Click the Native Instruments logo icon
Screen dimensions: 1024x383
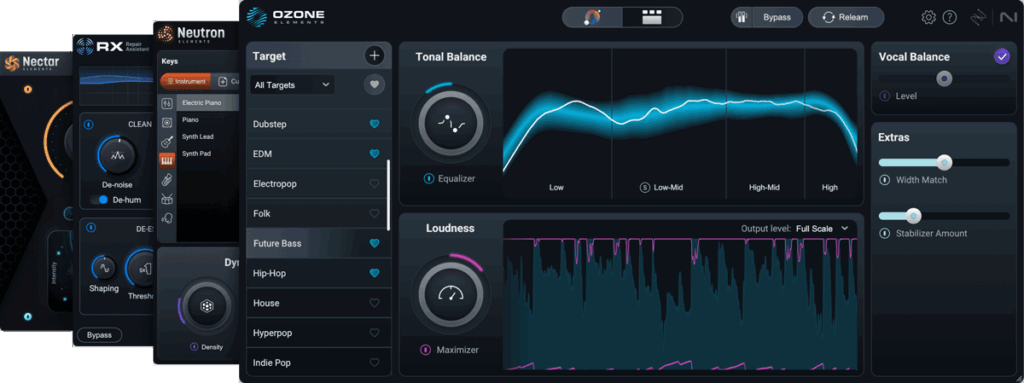click(1008, 18)
